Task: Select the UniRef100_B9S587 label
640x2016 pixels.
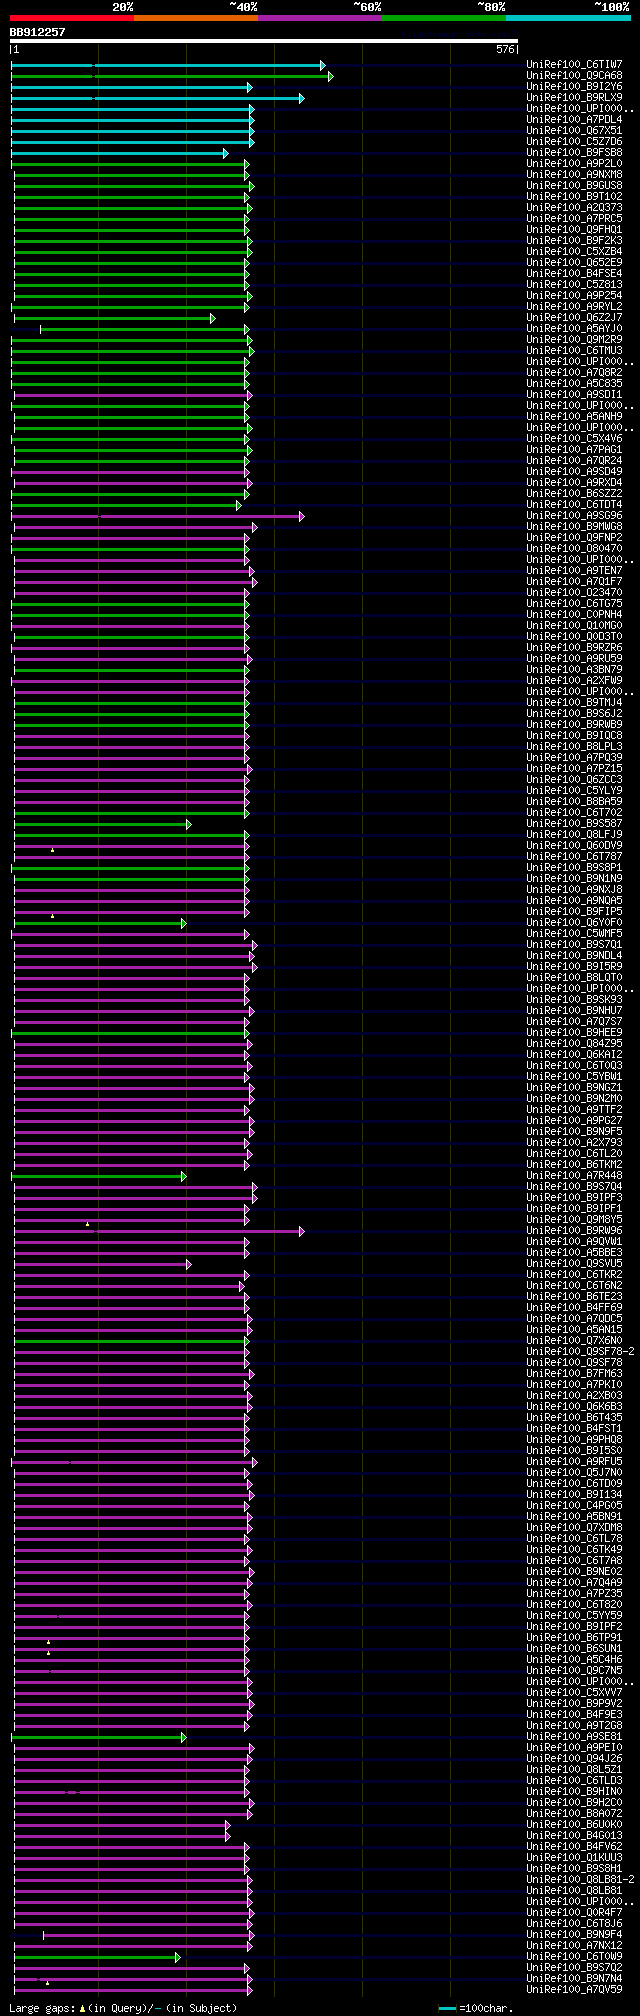Action: pos(574,824)
